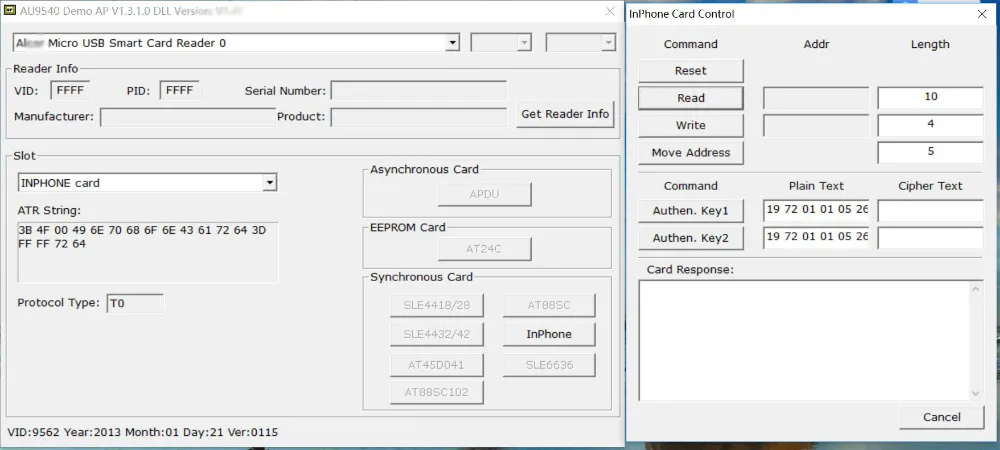Click the 'Length' column header
Viewport: 1000px width, 450px height.
(930, 44)
